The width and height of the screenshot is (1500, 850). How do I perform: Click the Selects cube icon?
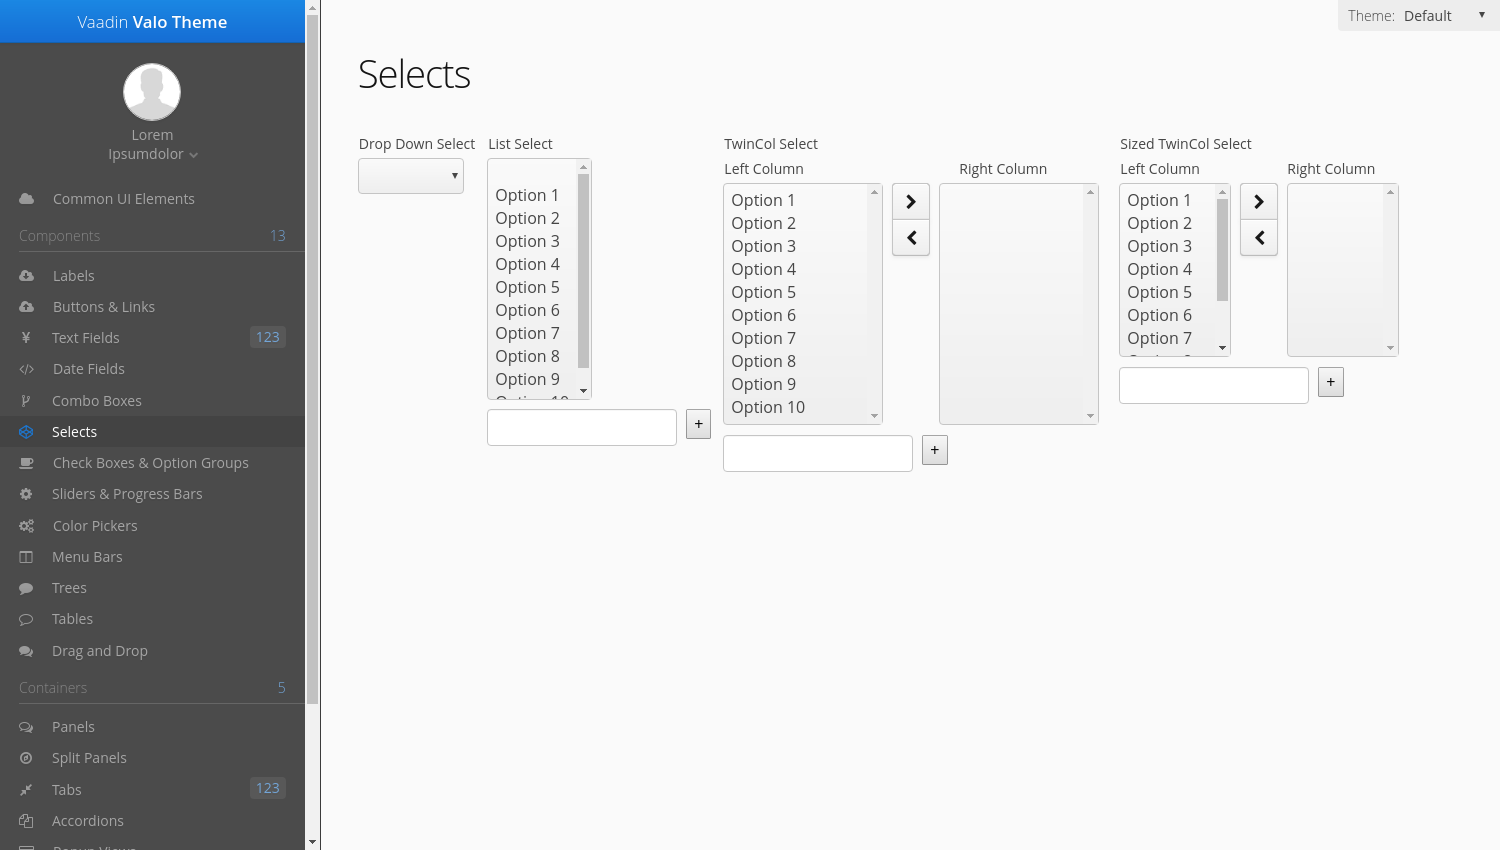pos(26,432)
